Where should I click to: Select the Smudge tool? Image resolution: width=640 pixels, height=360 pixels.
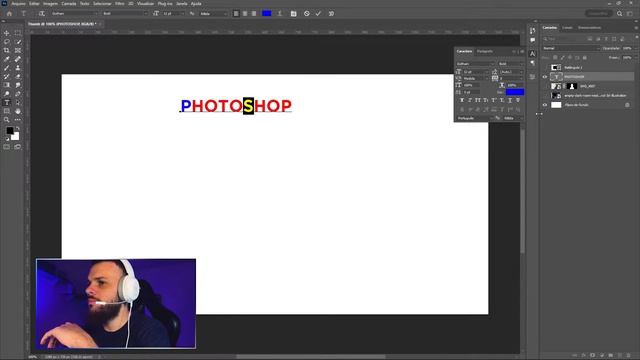18,85
